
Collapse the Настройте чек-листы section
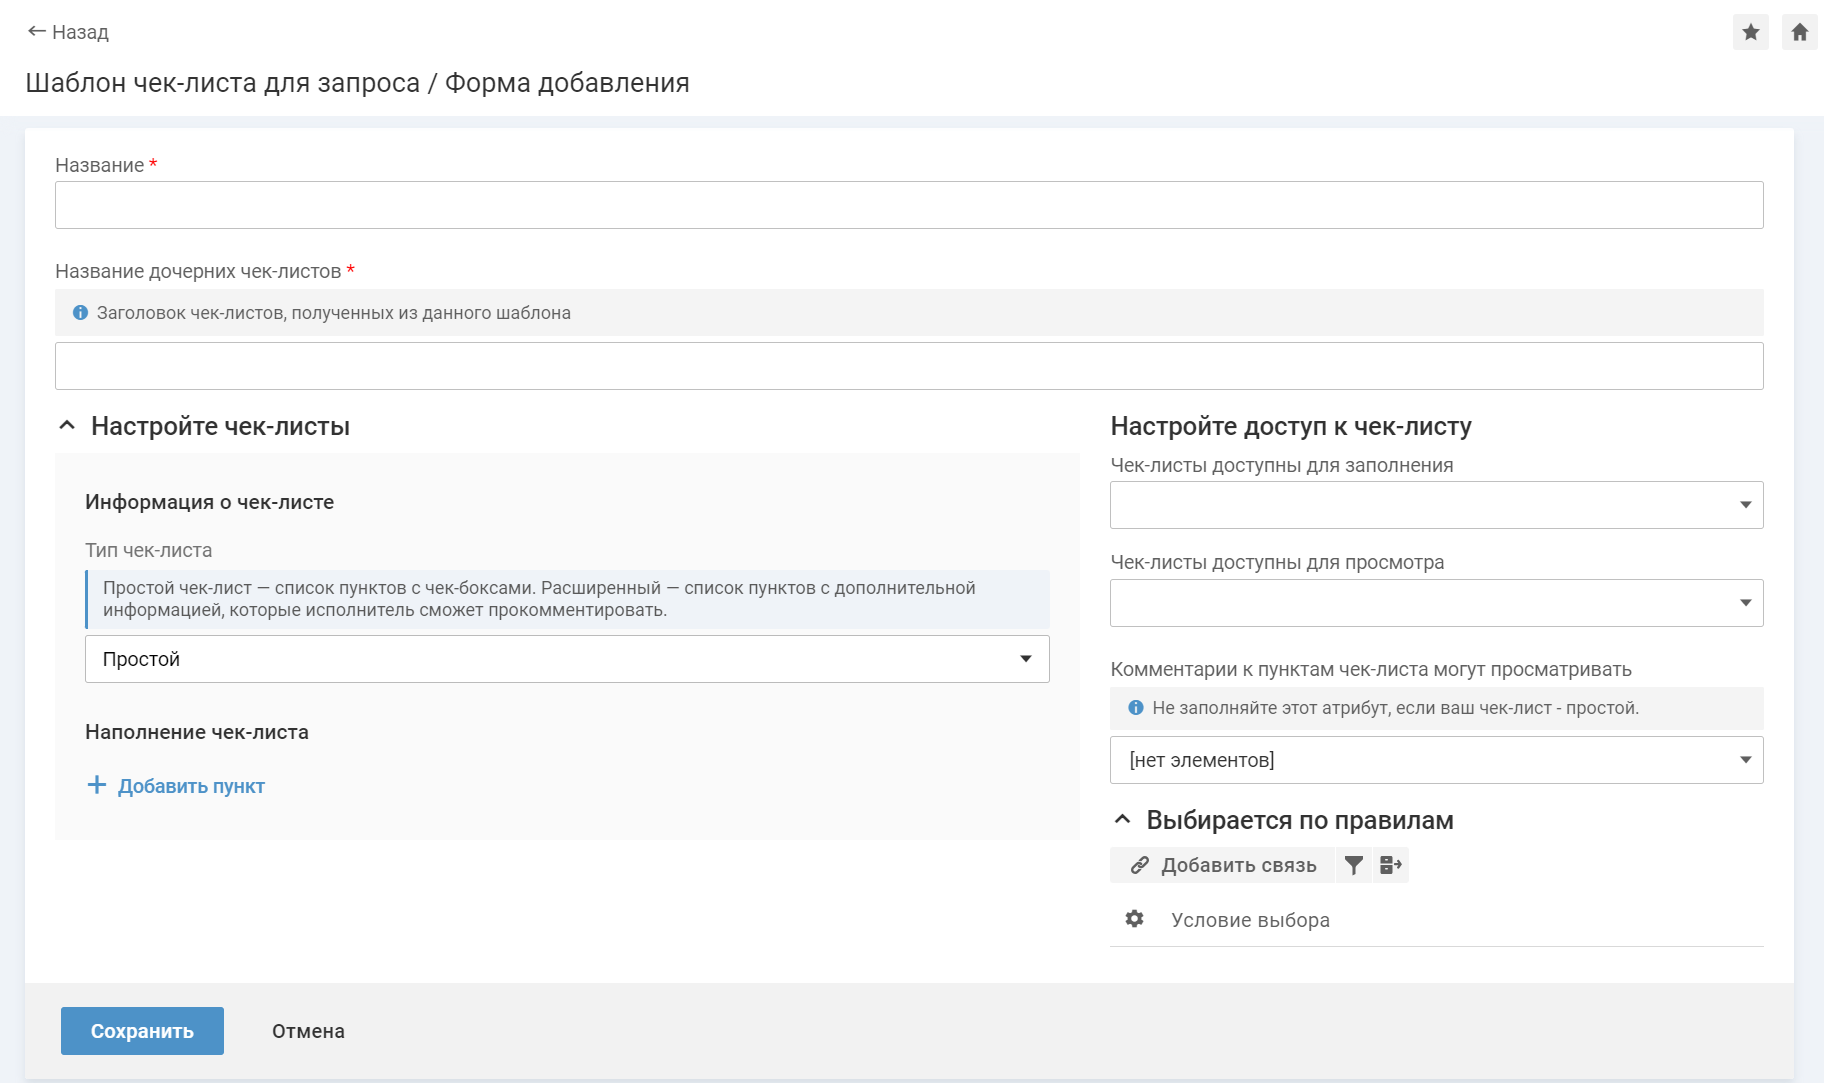[67, 426]
